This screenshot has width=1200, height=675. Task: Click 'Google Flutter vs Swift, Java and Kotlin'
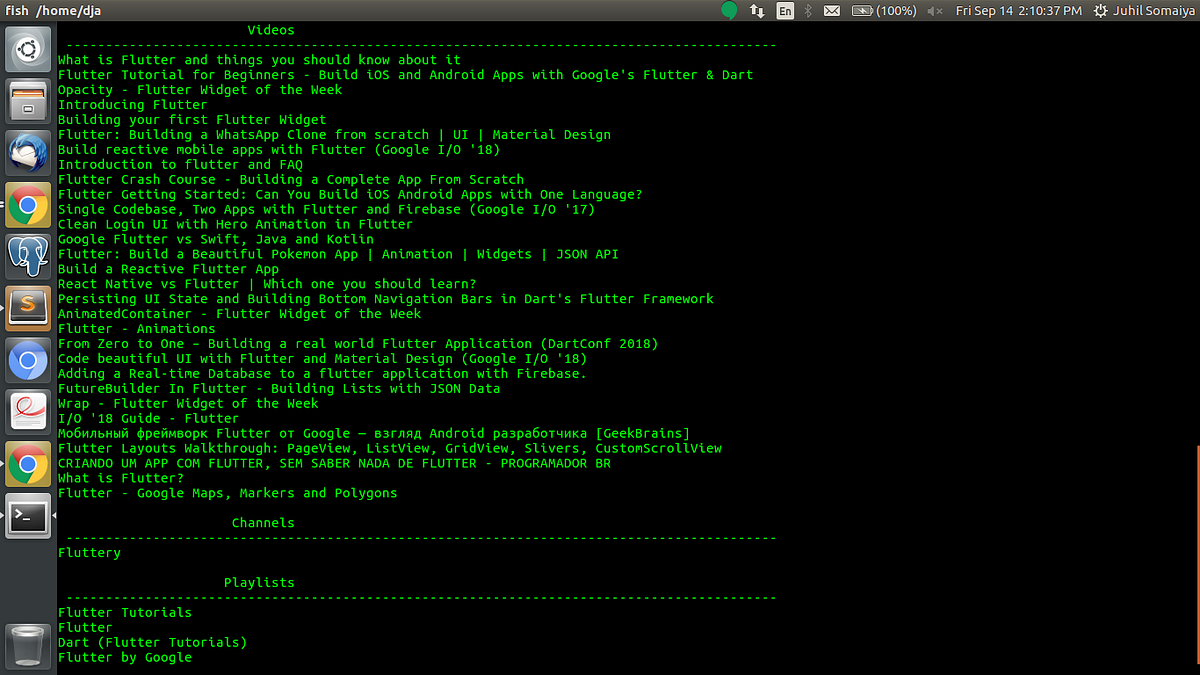tap(216, 239)
